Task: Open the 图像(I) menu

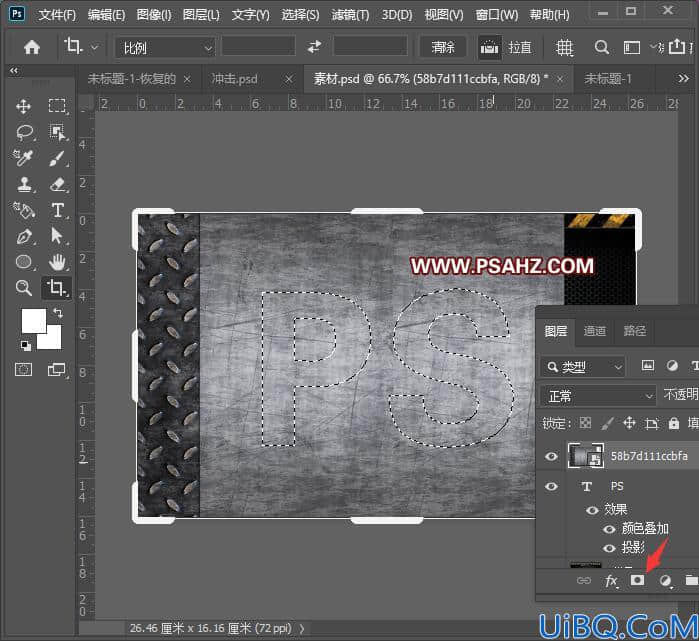Action: (x=154, y=15)
